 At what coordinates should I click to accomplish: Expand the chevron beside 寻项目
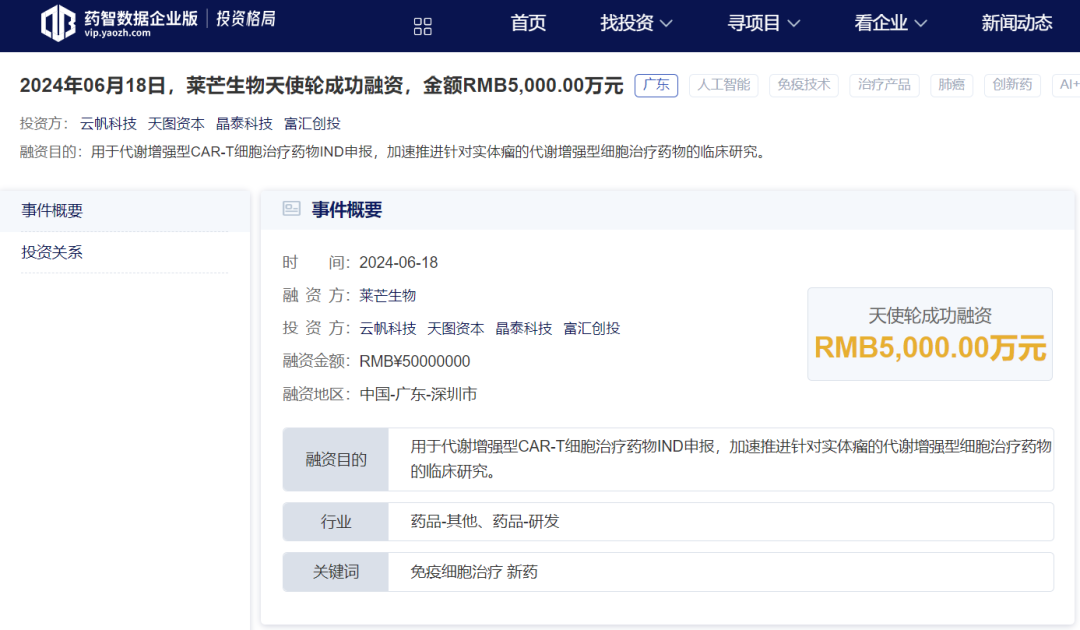click(793, 24)
